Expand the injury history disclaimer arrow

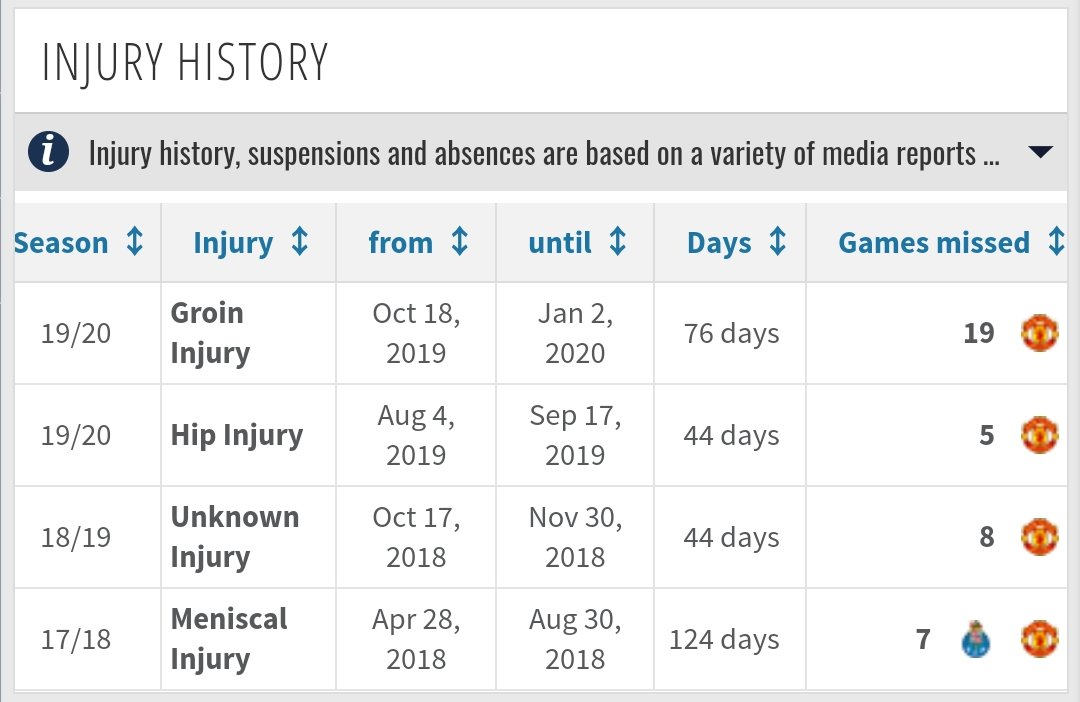coord(1040,153)
